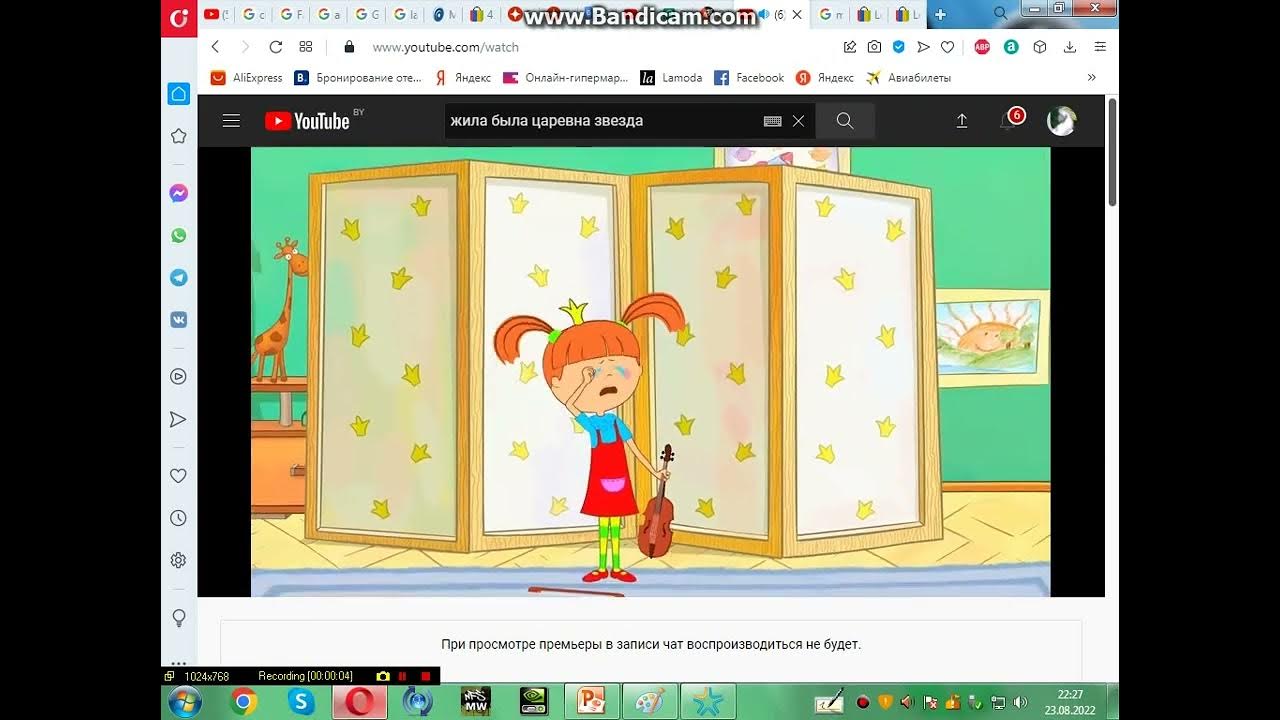
Task: Go to YouTube home via logo
Action: click(x=307, y=121)
